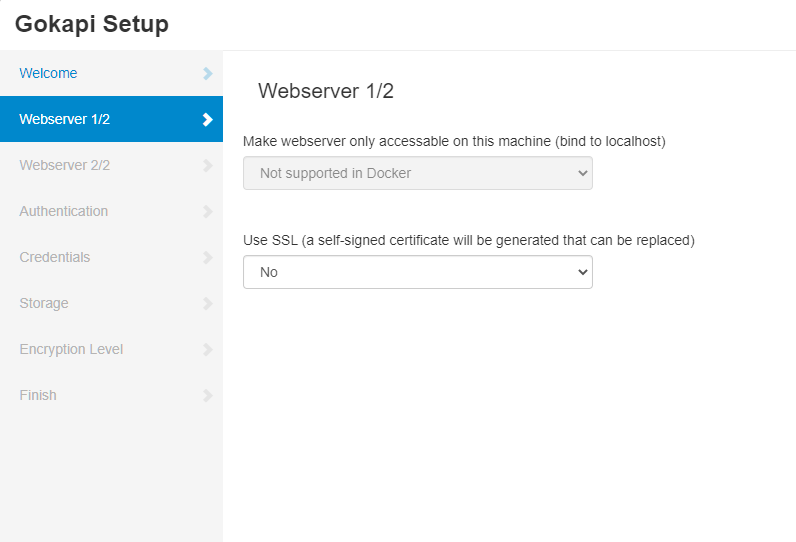Click the chevron beside Credentials
The height and width of the screenshot is (542, 796).
point(208,258)
